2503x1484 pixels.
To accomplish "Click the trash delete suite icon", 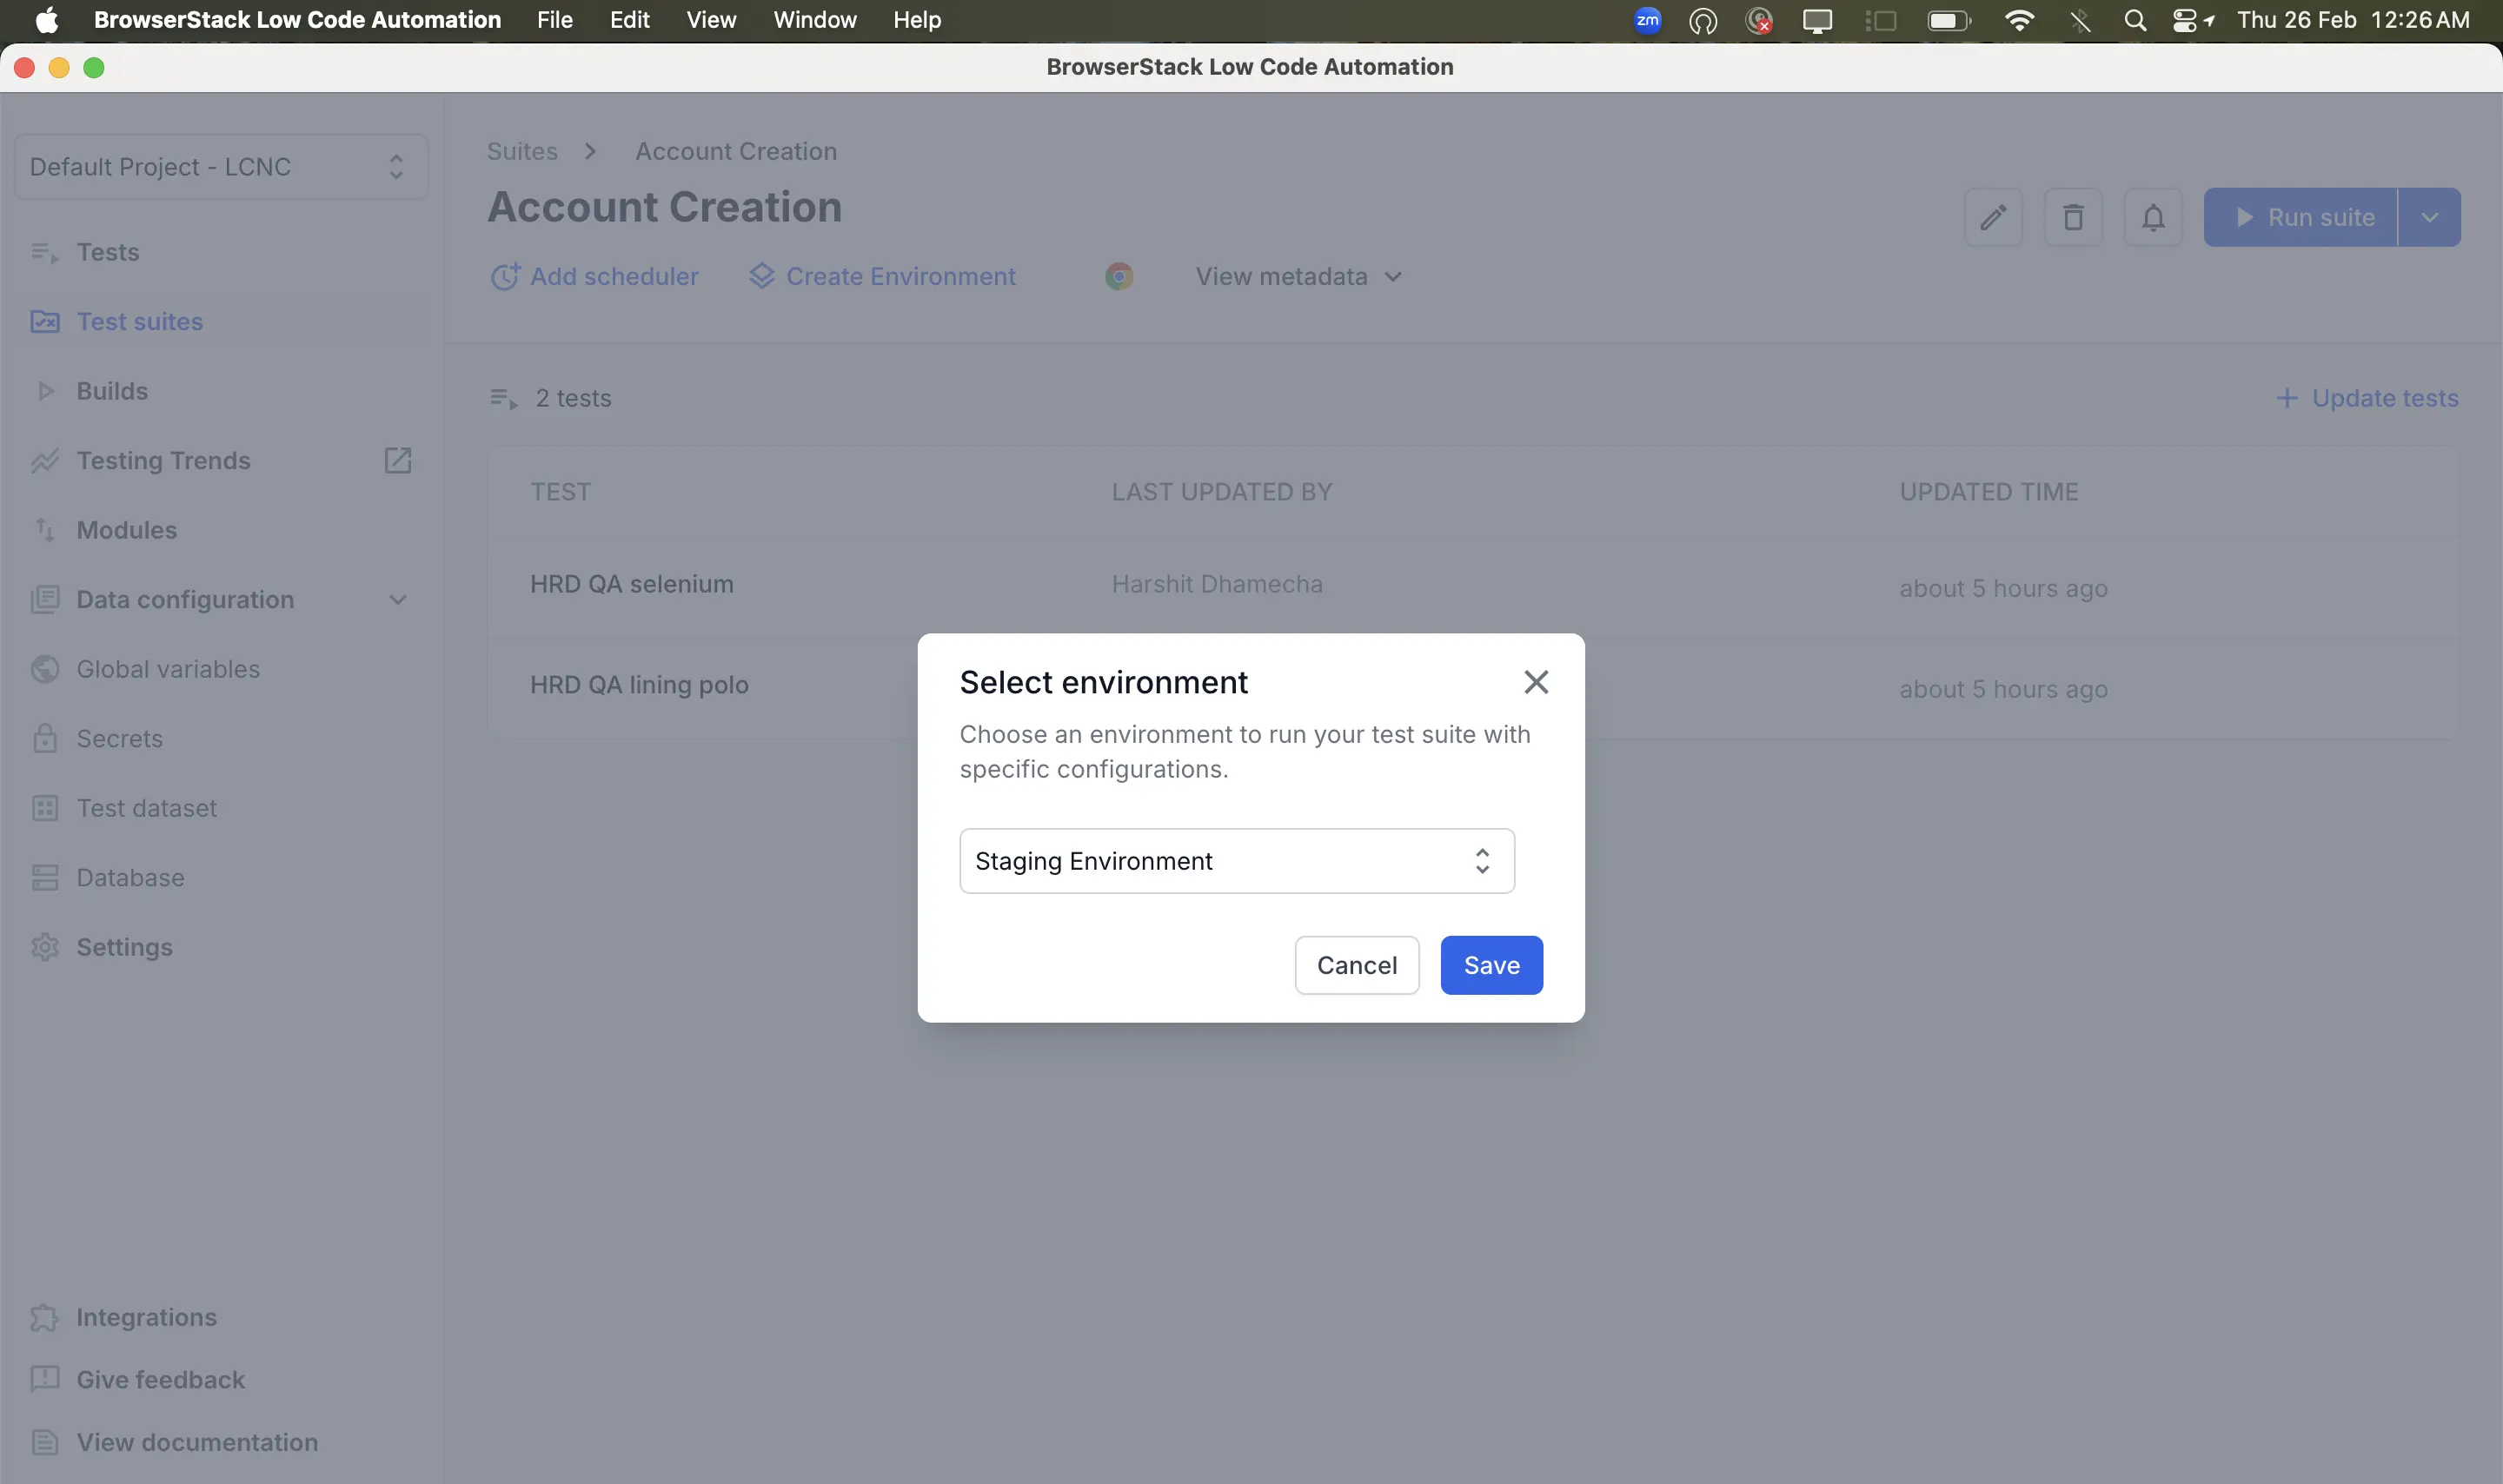I will point(2073,217).
